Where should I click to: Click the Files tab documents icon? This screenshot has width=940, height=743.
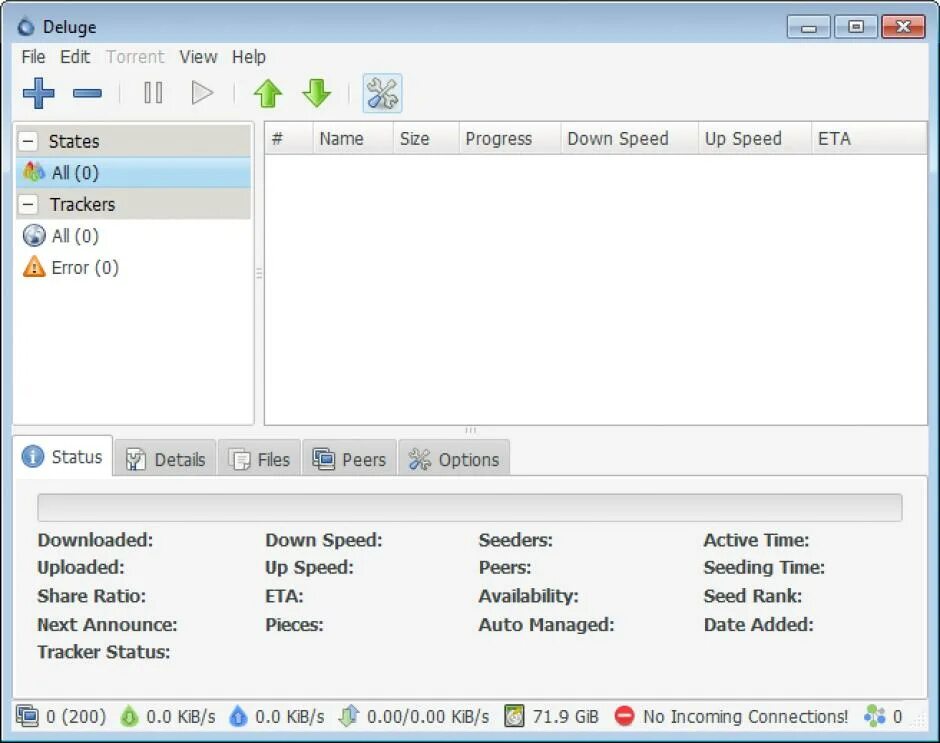pyautogui.click(x=240, y=459)
